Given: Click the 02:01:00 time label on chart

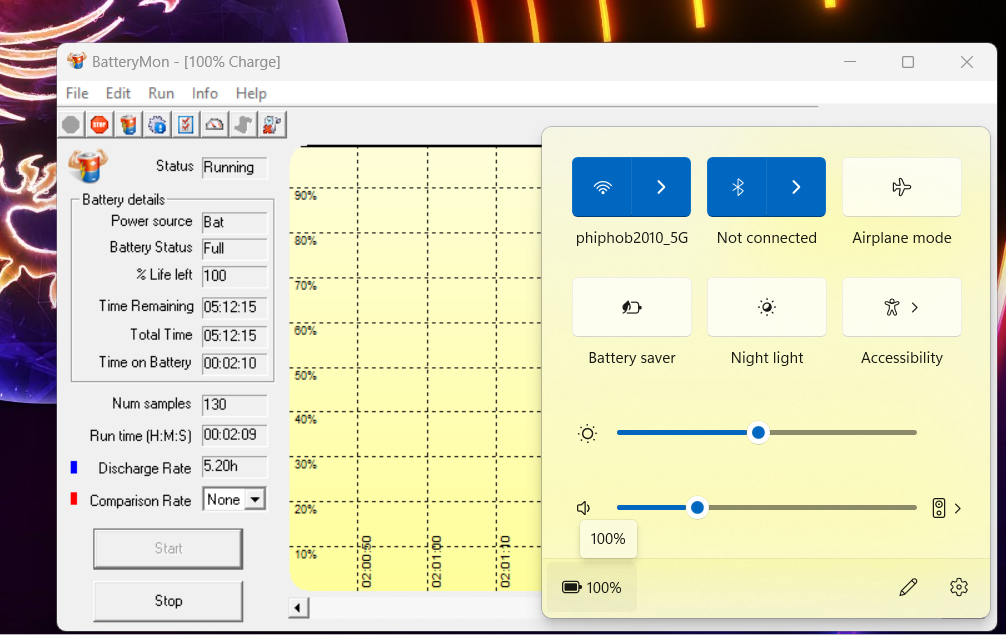Looking at the screenshot, I should 436,562.
